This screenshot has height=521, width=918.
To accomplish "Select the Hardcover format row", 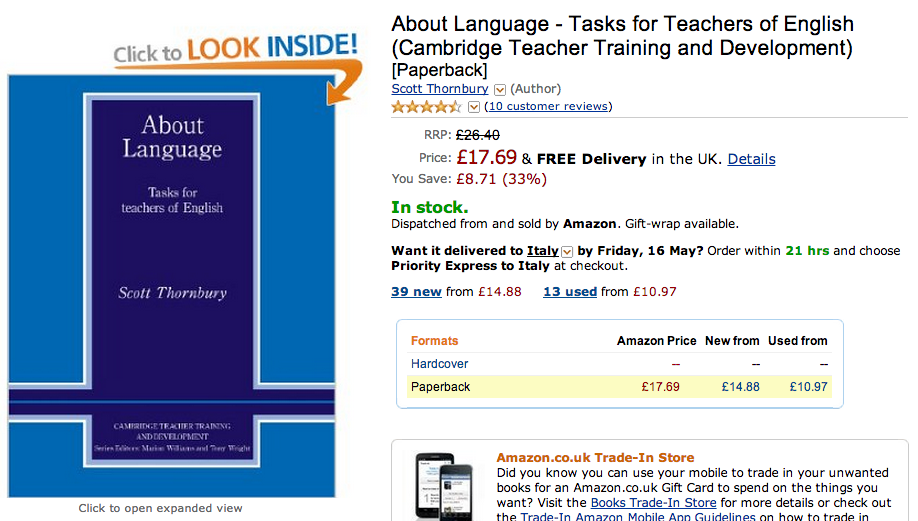I will (440, 364).
